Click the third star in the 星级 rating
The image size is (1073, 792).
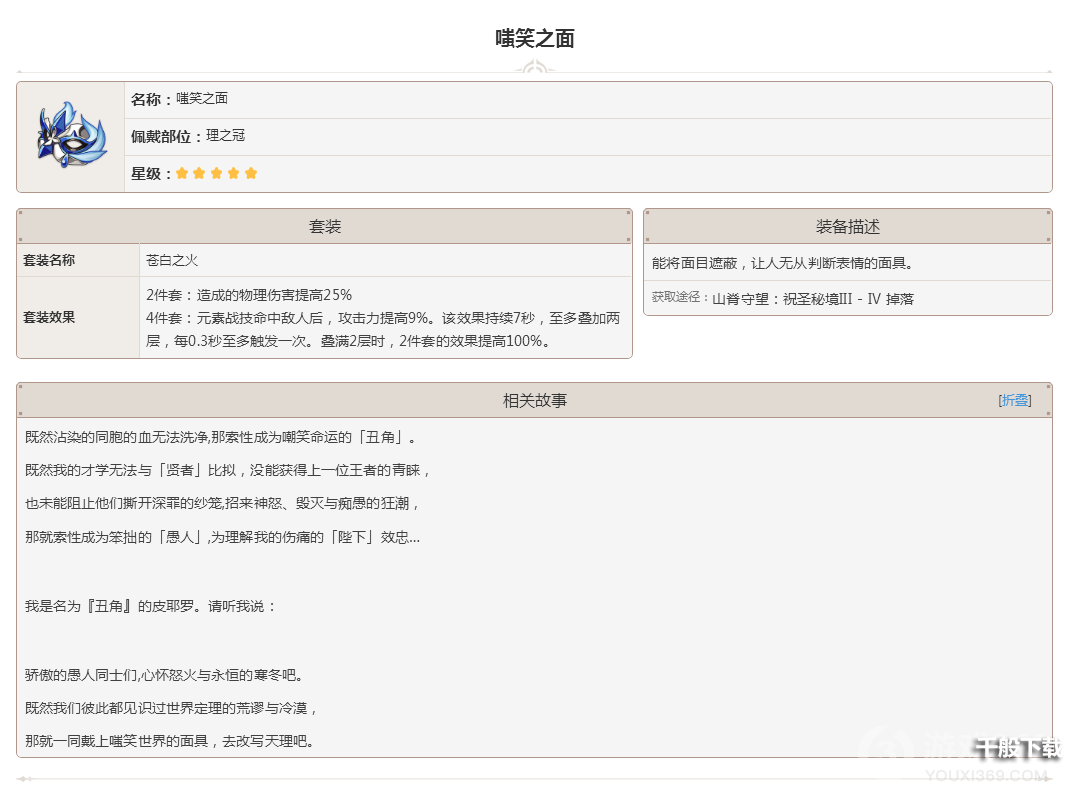click(216, 173)
